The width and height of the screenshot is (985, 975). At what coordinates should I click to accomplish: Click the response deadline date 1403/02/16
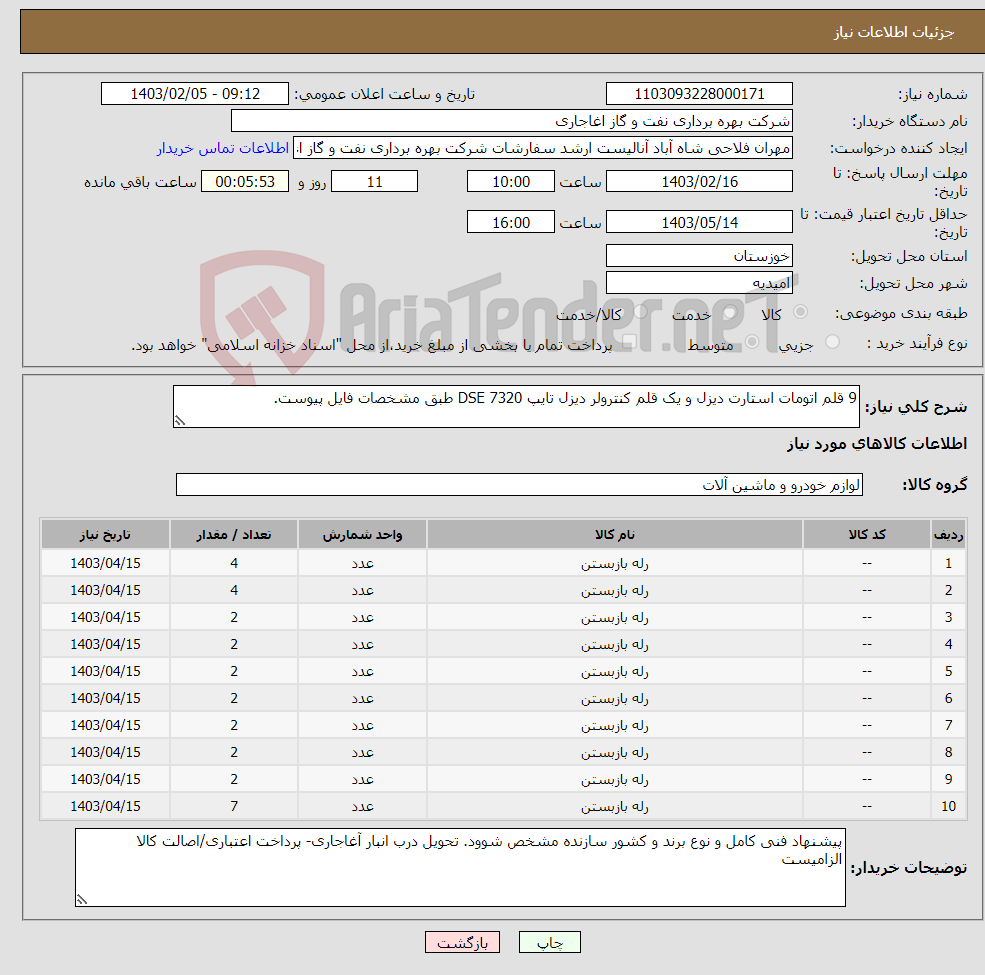click(699, 182)
